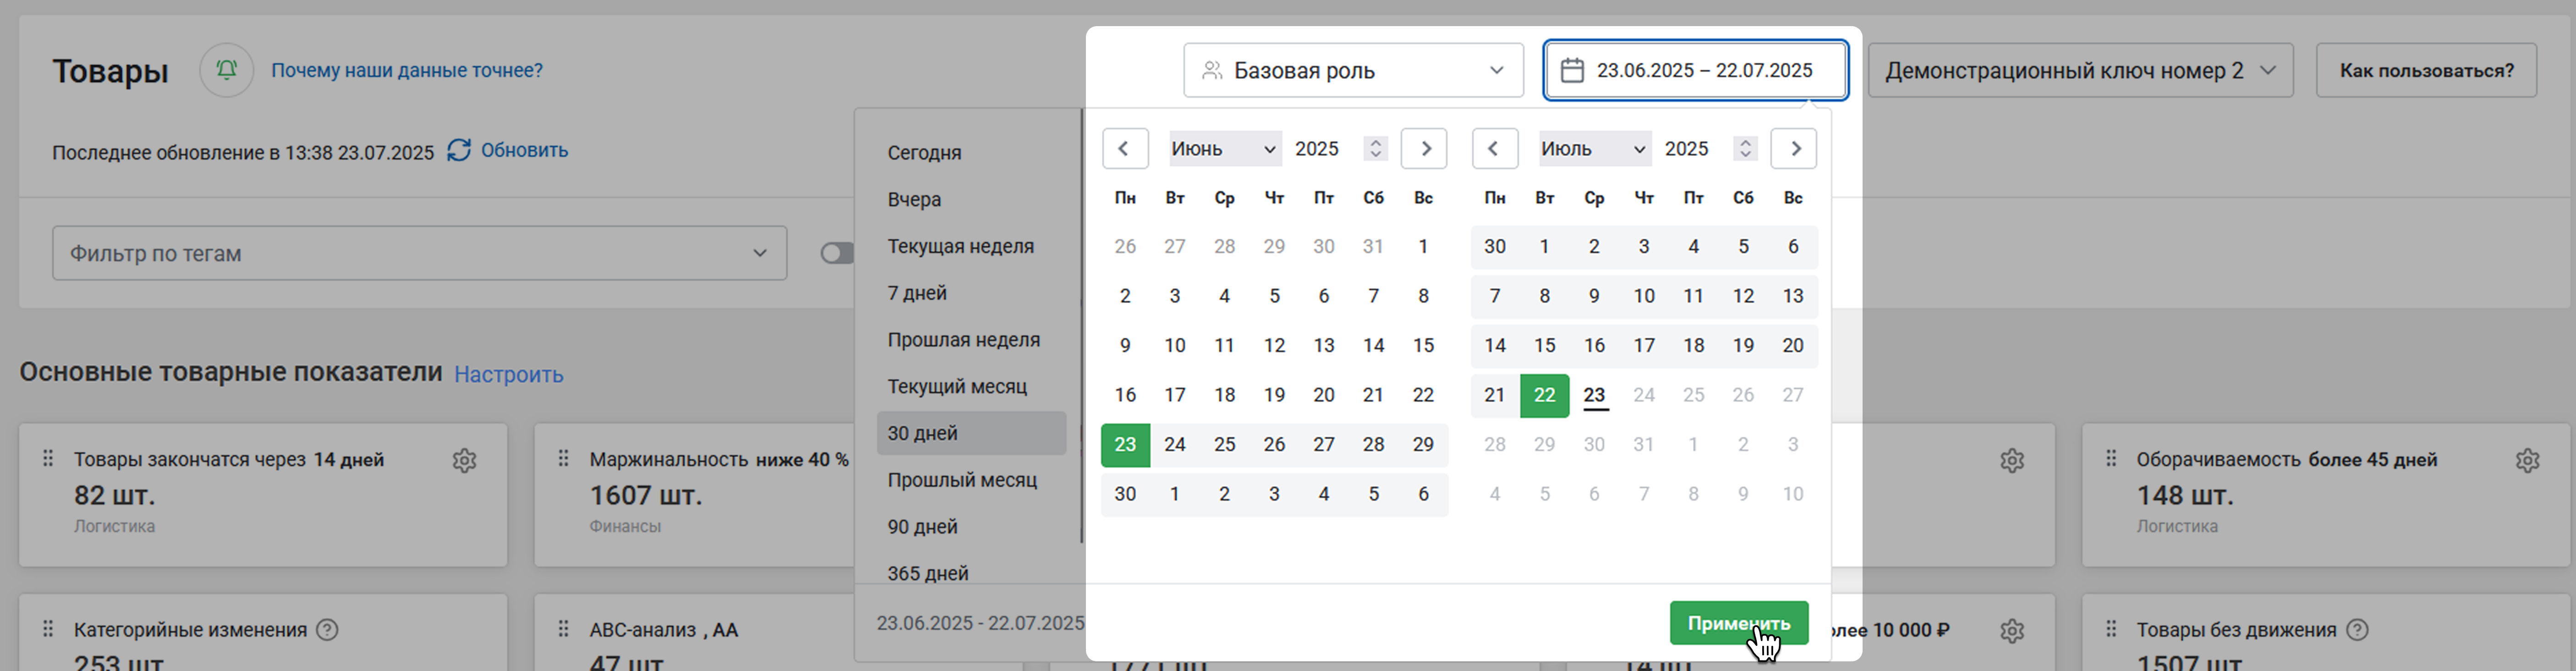Open settings gear on Оборачиваемость card
2576x671 pixels.
point(2527,460)
